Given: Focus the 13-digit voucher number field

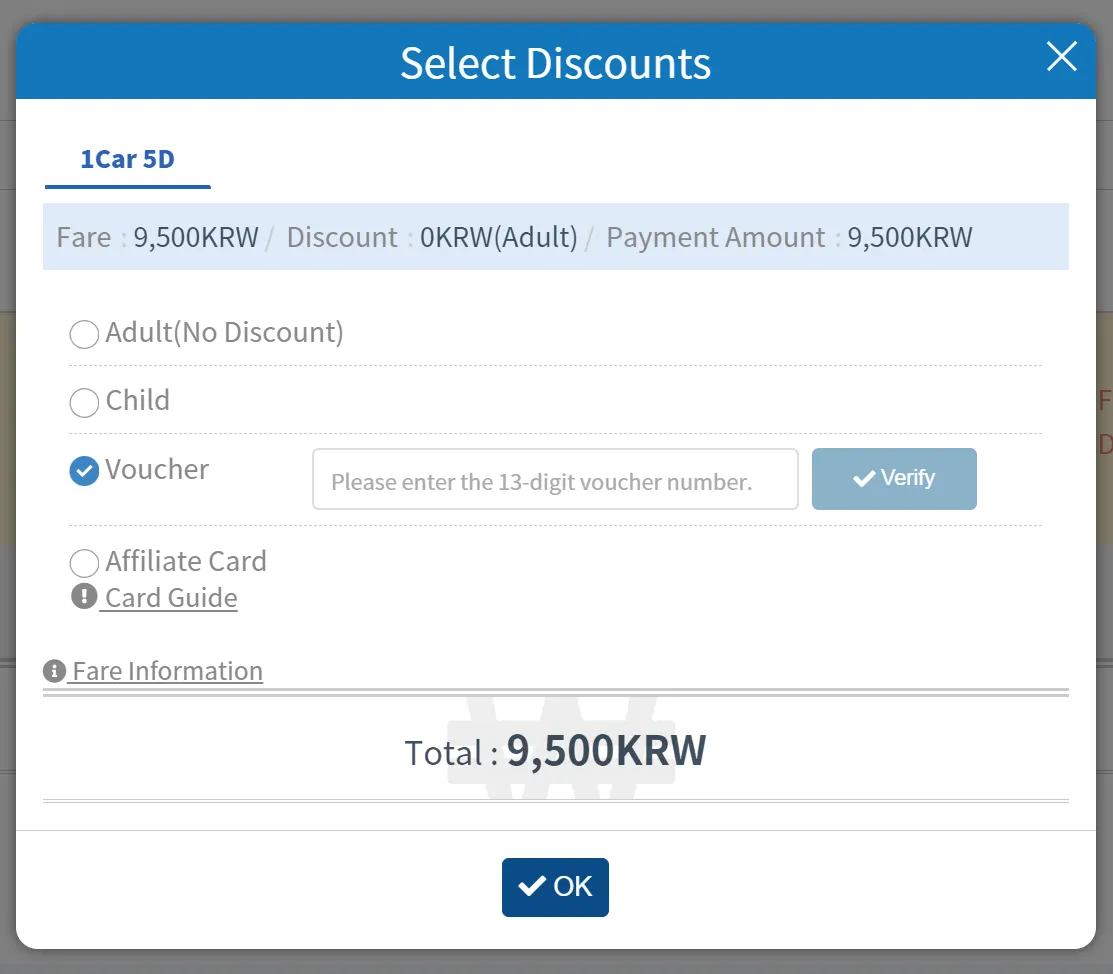Looking at the screenshot, I should point(555,480).
